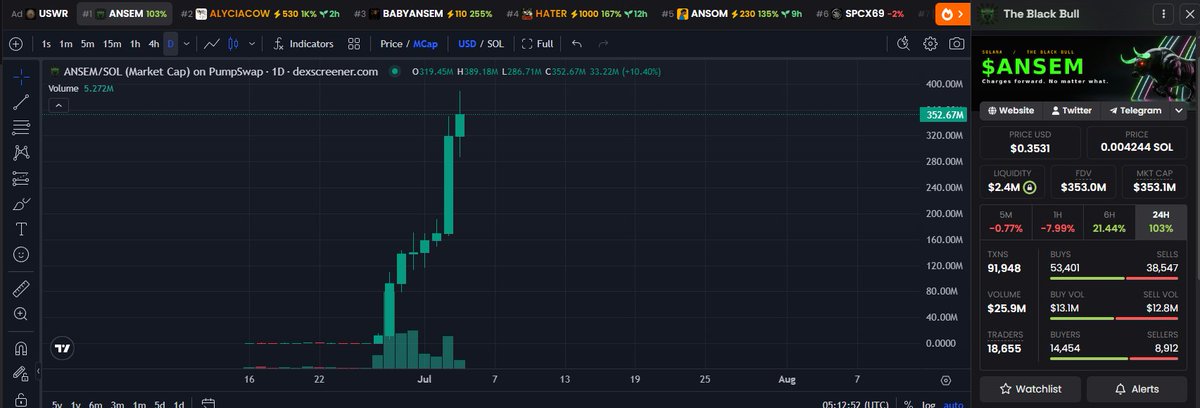Screen dimensions: 1200x408
Task: Select the chart patterns tool
Action: 20,153
